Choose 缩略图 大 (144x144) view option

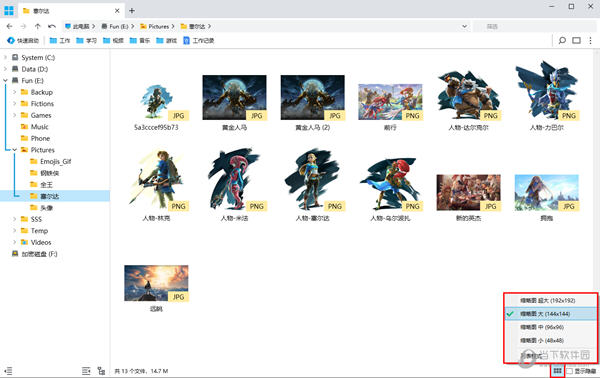click(x=550, y=314)
